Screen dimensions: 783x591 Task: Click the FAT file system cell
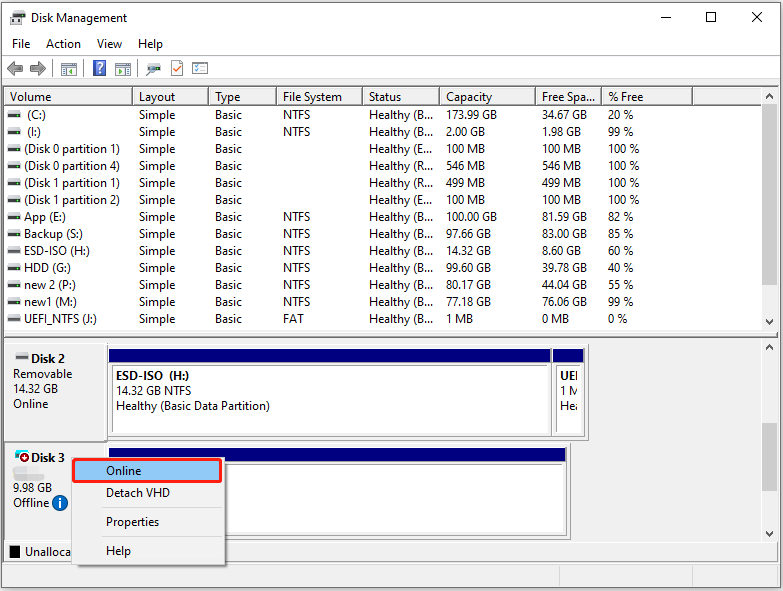(293, 318)
